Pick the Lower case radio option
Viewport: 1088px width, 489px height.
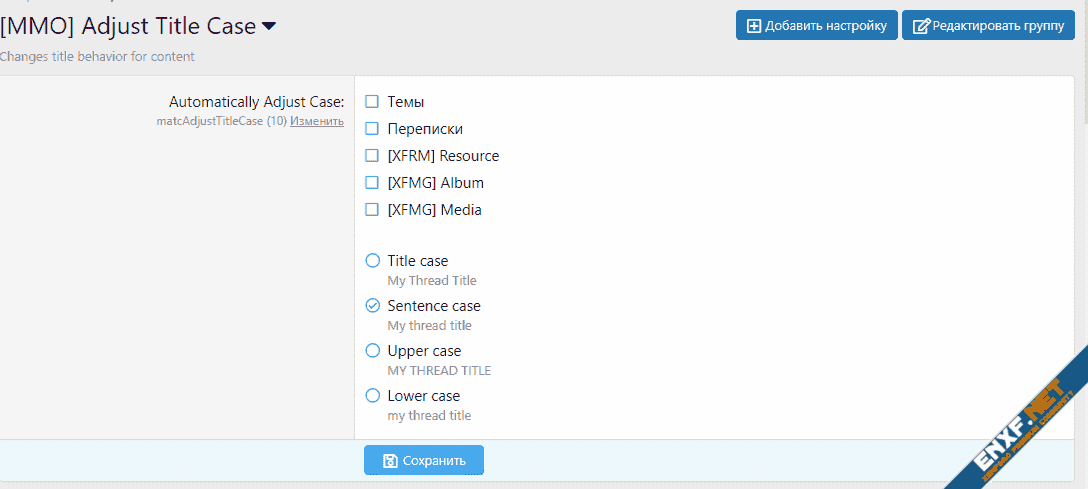(373, 396)
